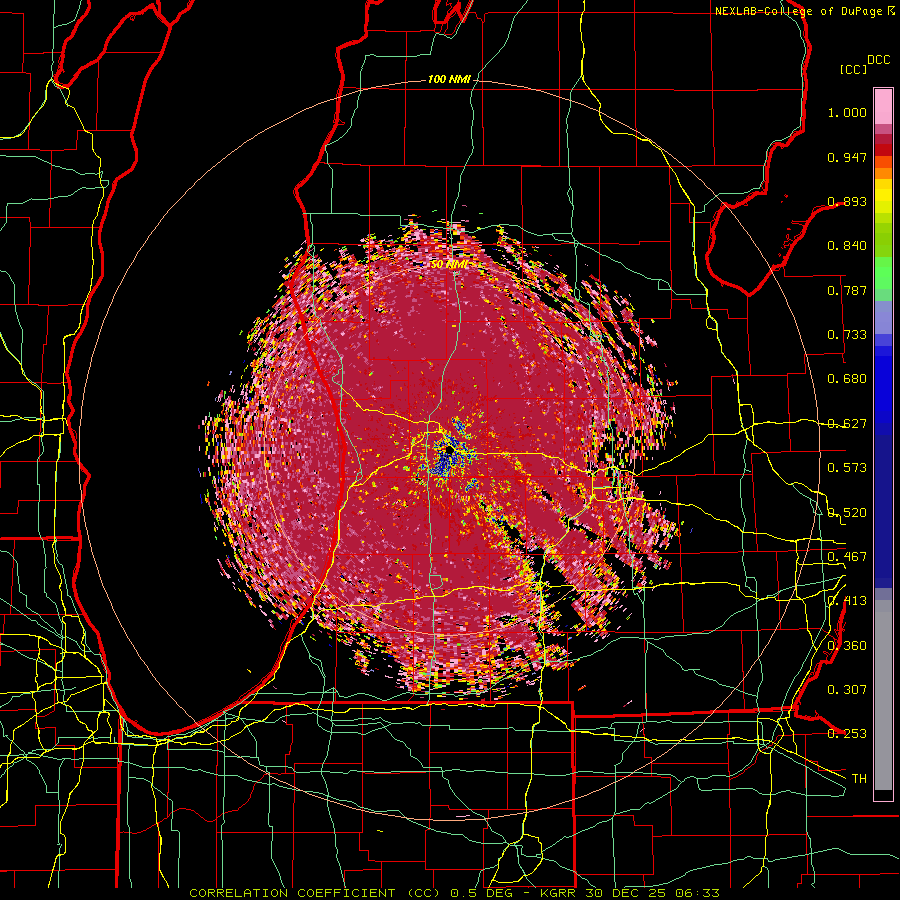Select the 0.573 scale value
This screenshot has height=900, width=900.
point(847,468)
